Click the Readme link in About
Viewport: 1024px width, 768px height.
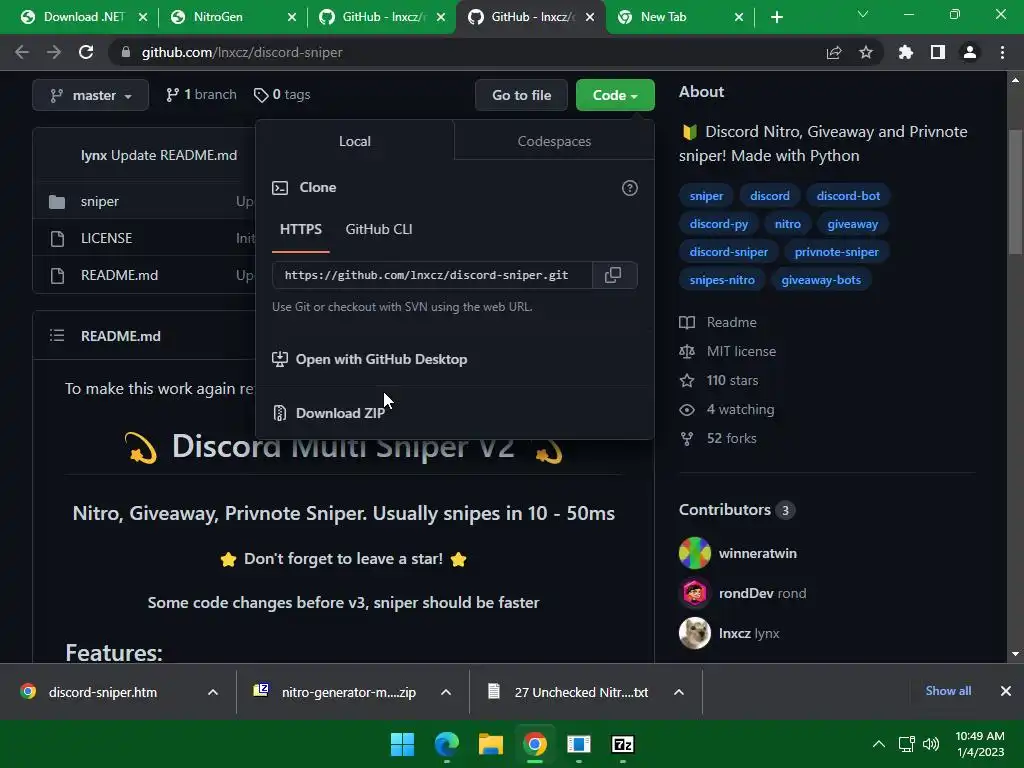(x=731, y=323)
